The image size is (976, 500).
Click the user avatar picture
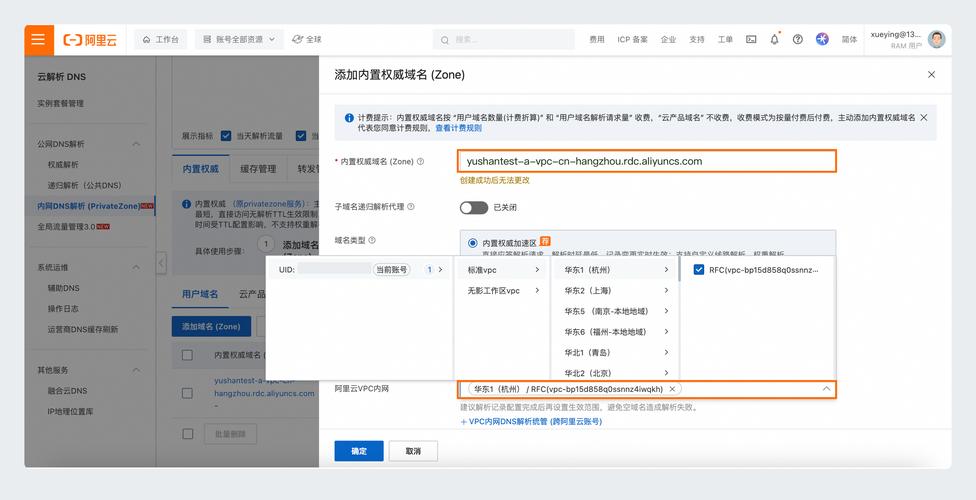[x=936, y=39]
